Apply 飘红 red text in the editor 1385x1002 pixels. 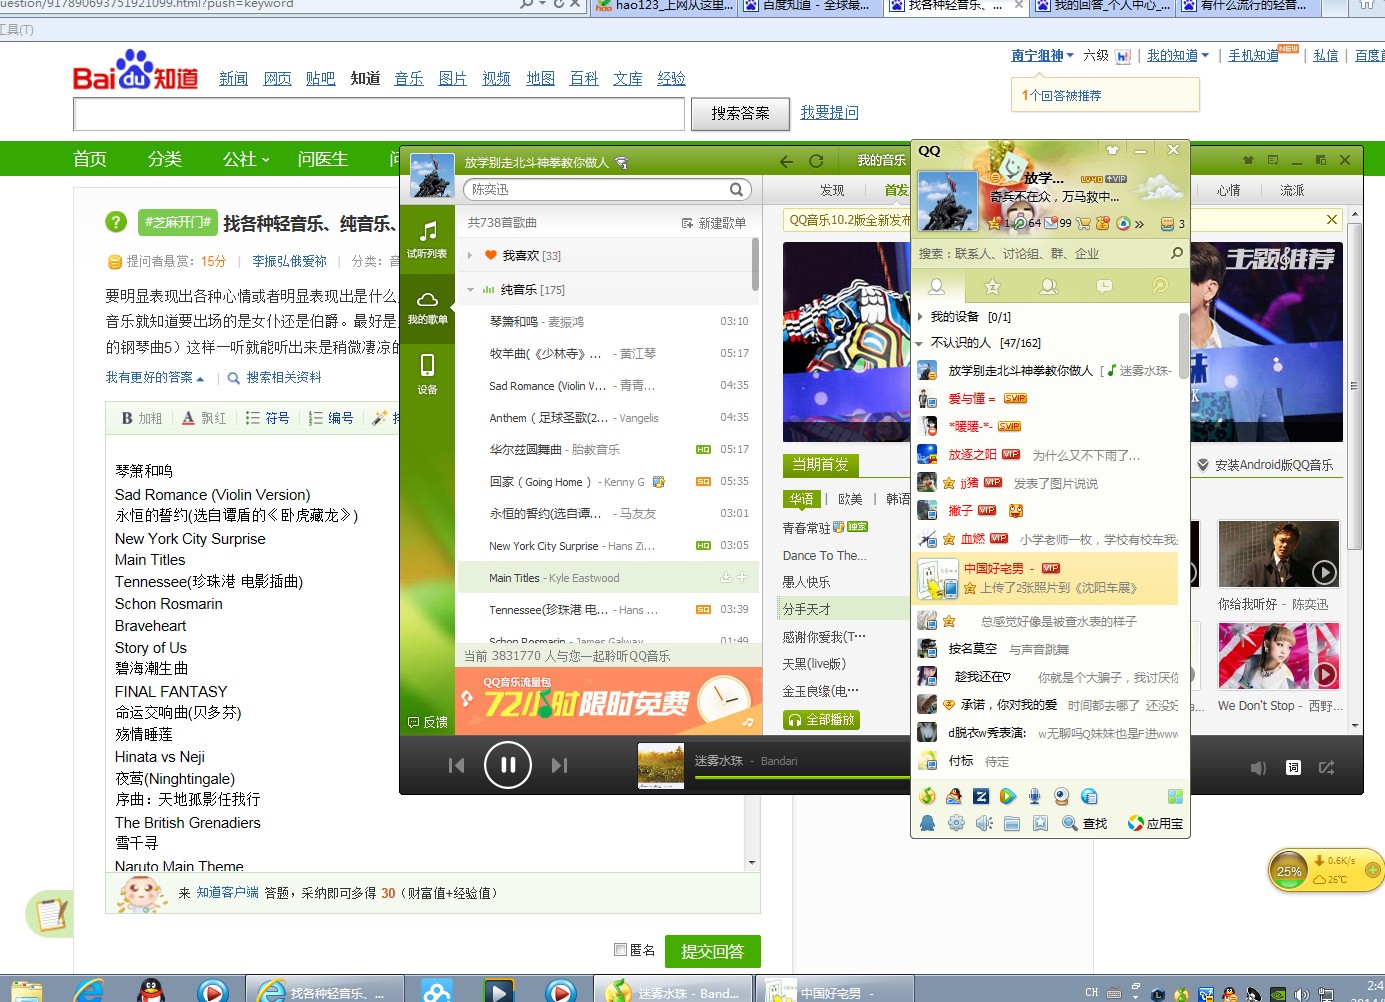204,418
